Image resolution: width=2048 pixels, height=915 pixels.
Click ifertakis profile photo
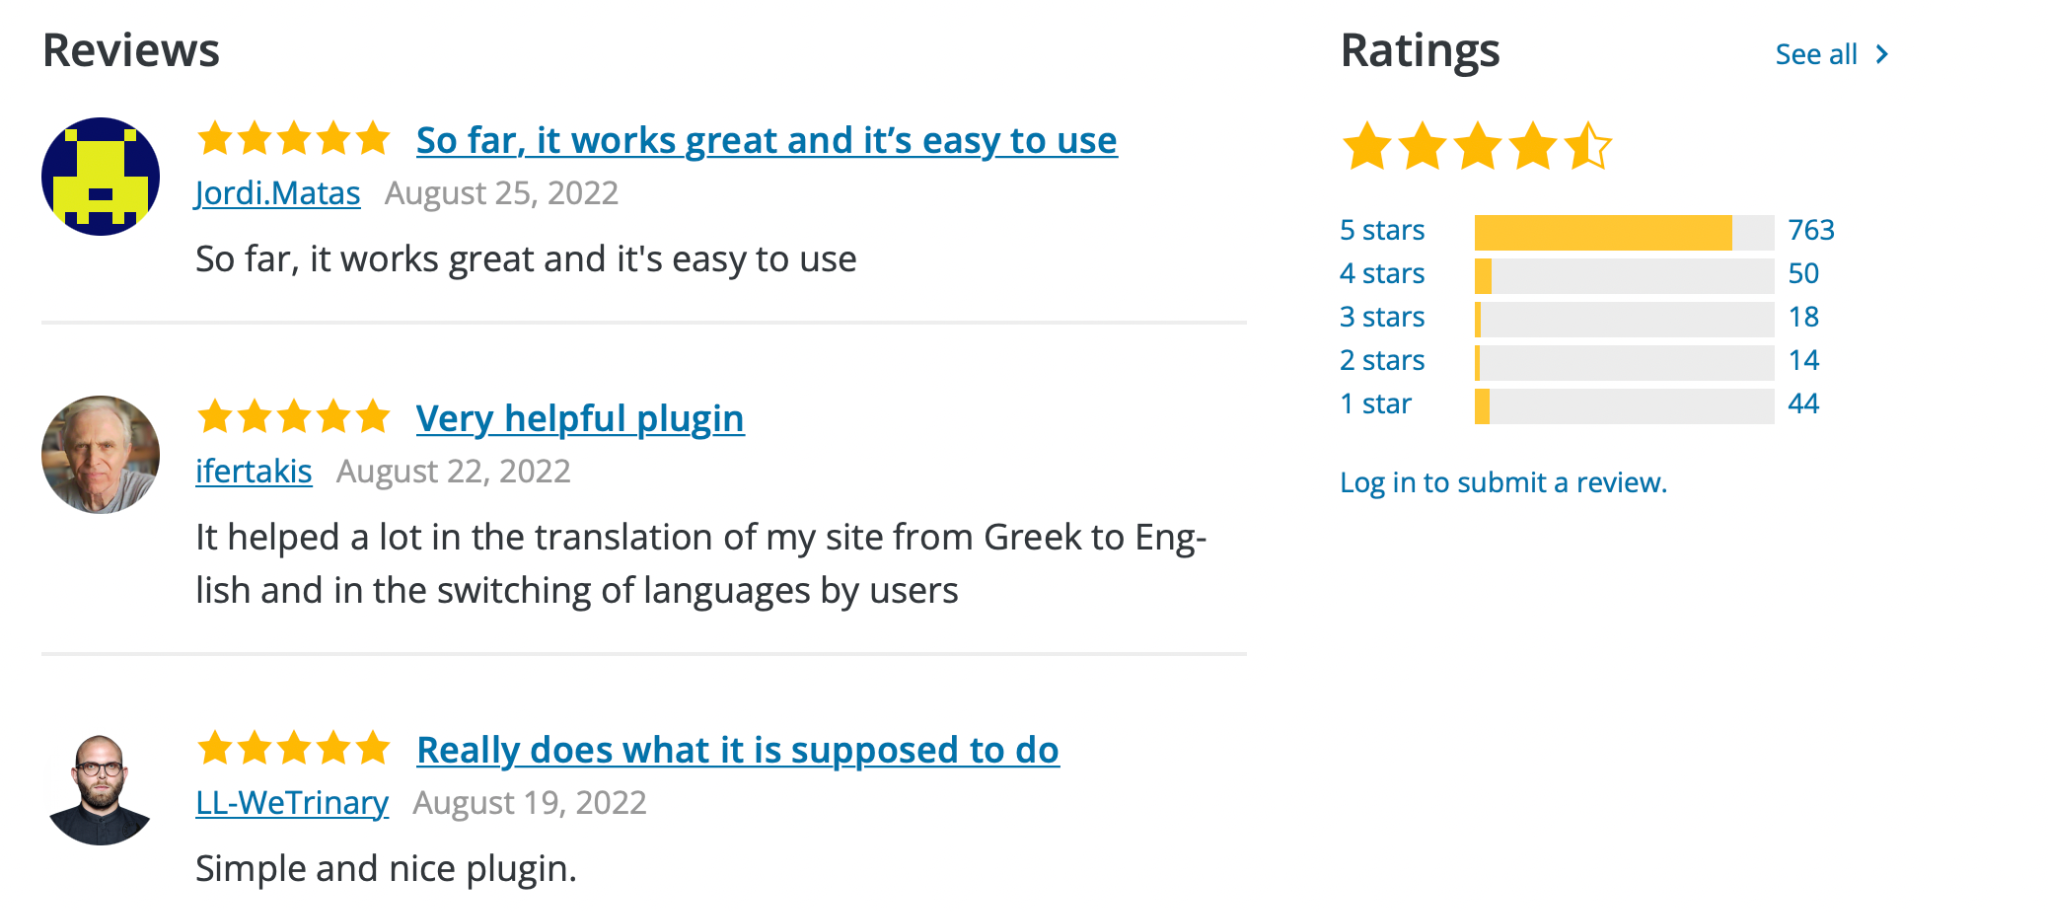coord(100,455)
